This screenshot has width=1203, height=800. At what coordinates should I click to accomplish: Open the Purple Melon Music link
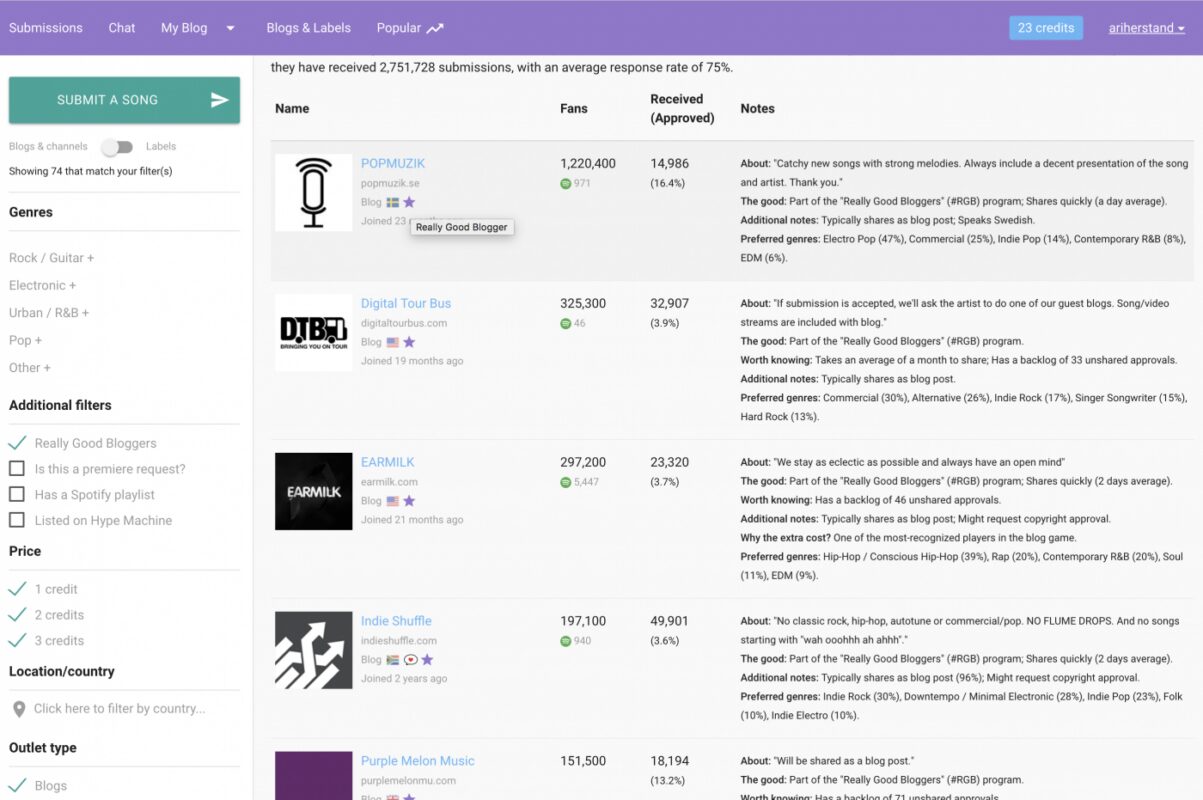click(418, 762)
